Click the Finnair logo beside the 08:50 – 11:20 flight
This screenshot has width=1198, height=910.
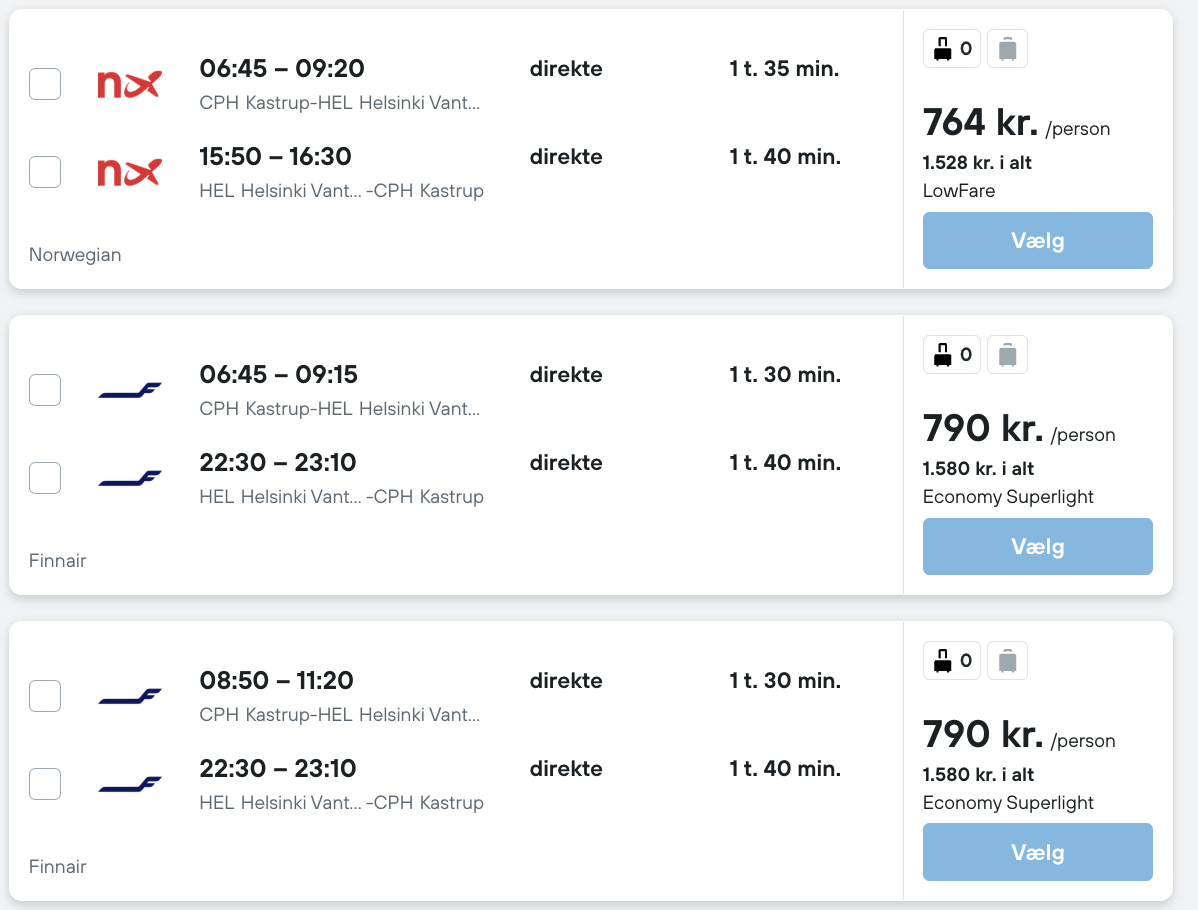(x=129, y=696)
